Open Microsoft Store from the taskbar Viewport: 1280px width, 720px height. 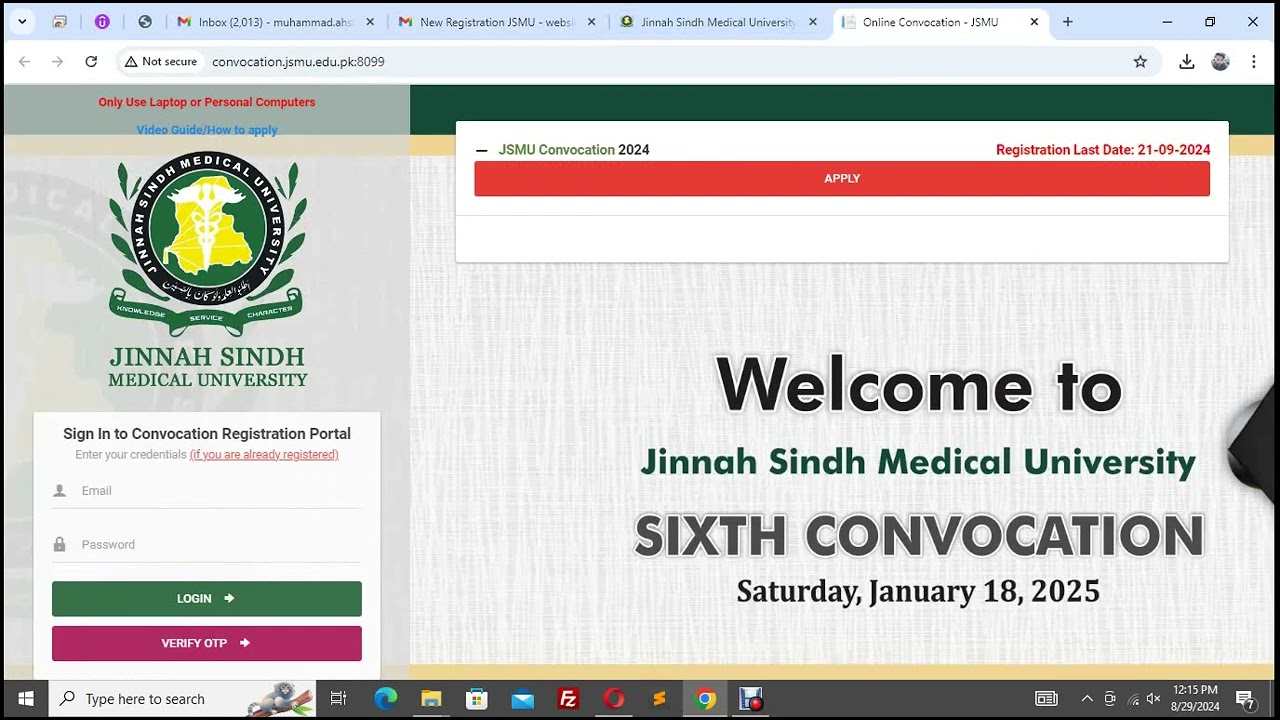pos(477,699)
